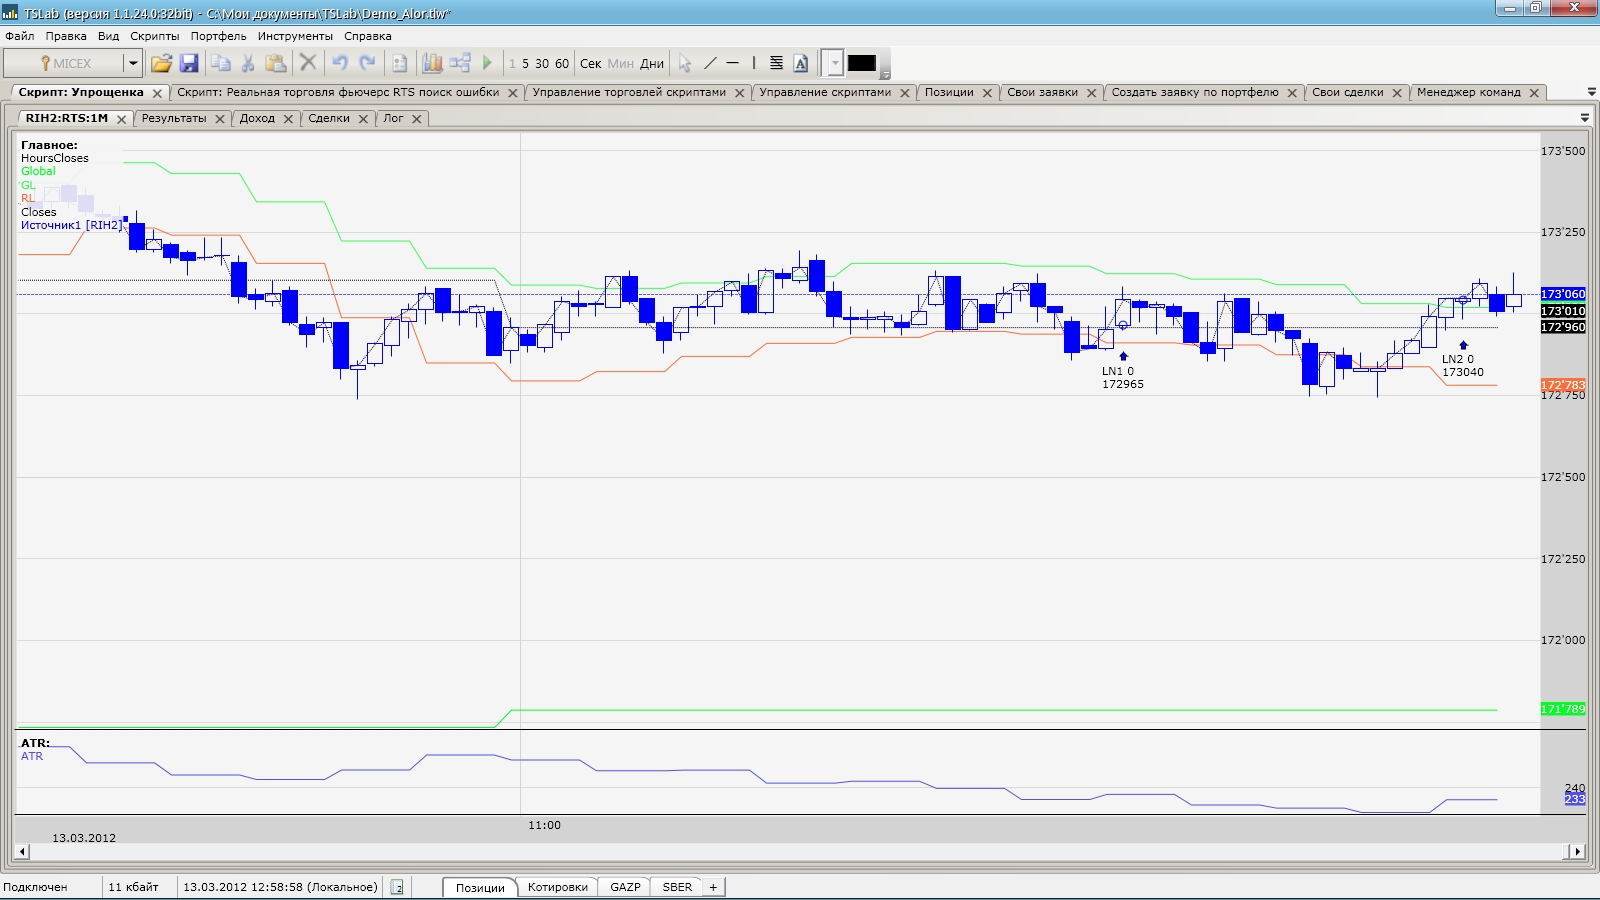Expand the tab list arrow on the chart tab row
The image size is (1600, 900).
[1584, 118]
